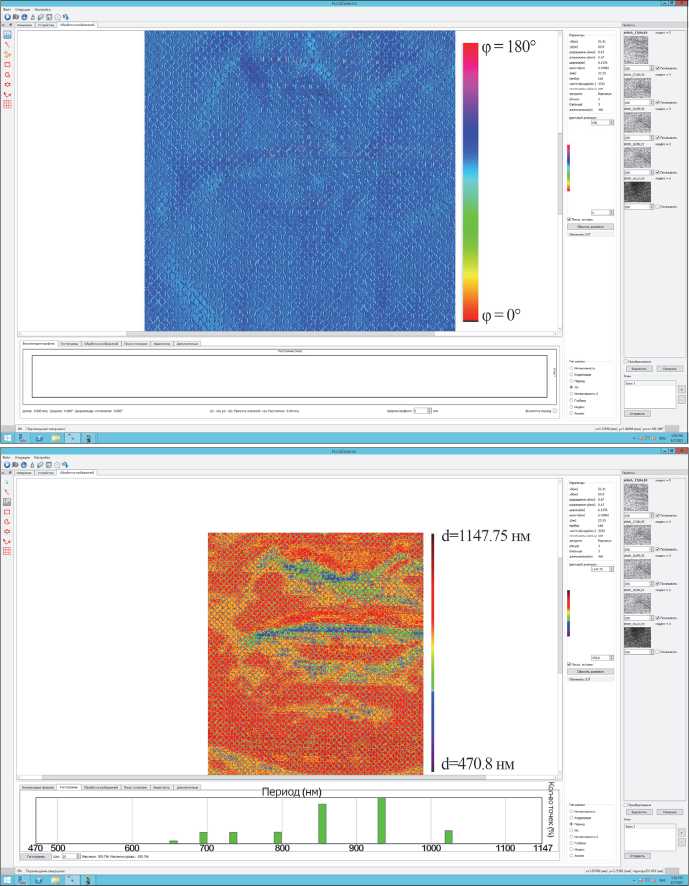Open the Settings menu in the bottom window menu bar

point(42,457)
